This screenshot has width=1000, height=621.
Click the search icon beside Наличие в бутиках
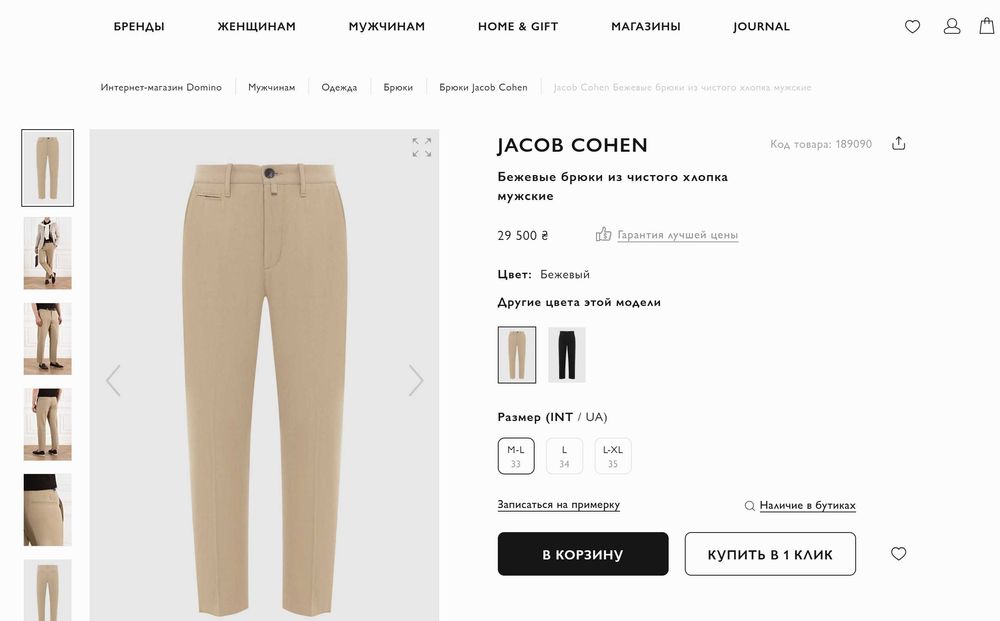point(749,506)
